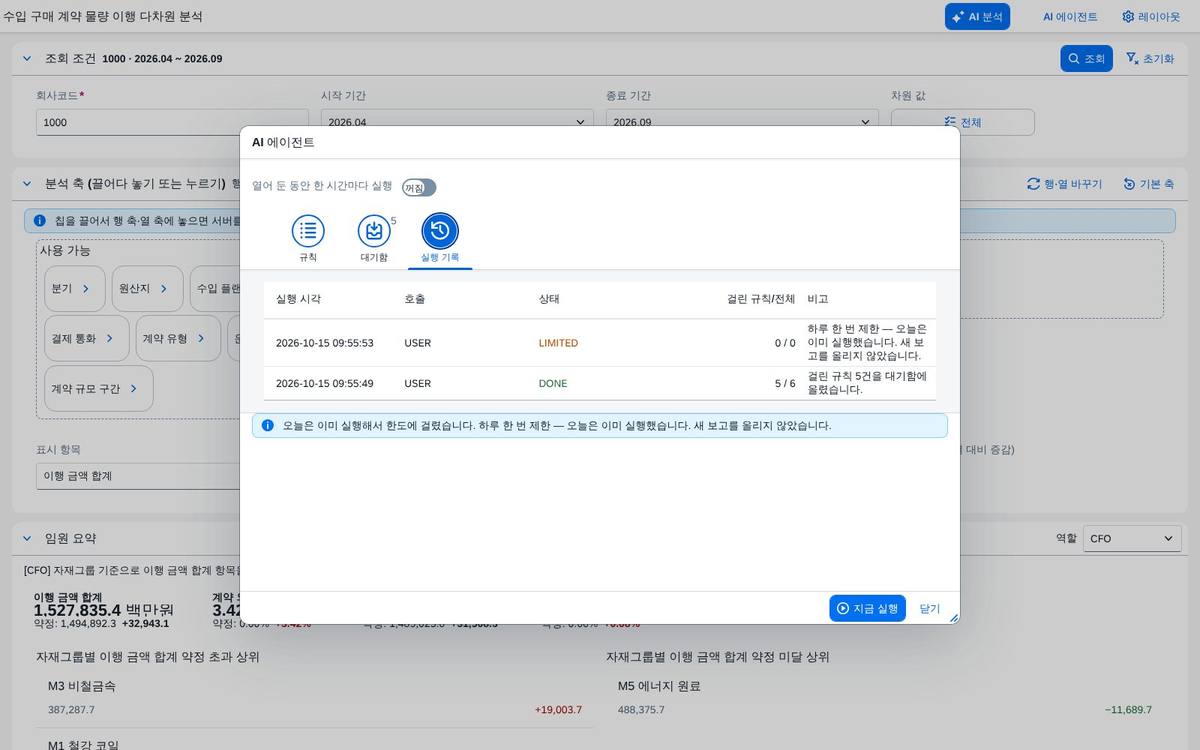Click the 지금 실행 button
1200x750 pixels.
[x=867, y=608]
